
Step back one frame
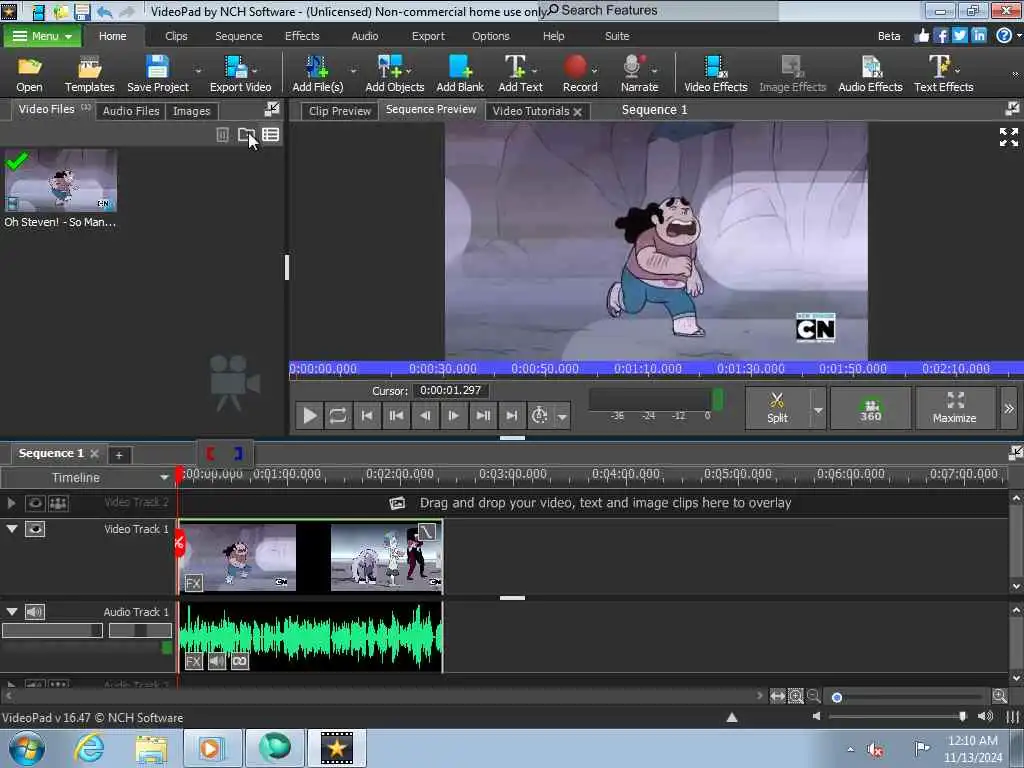pos(424,415)
